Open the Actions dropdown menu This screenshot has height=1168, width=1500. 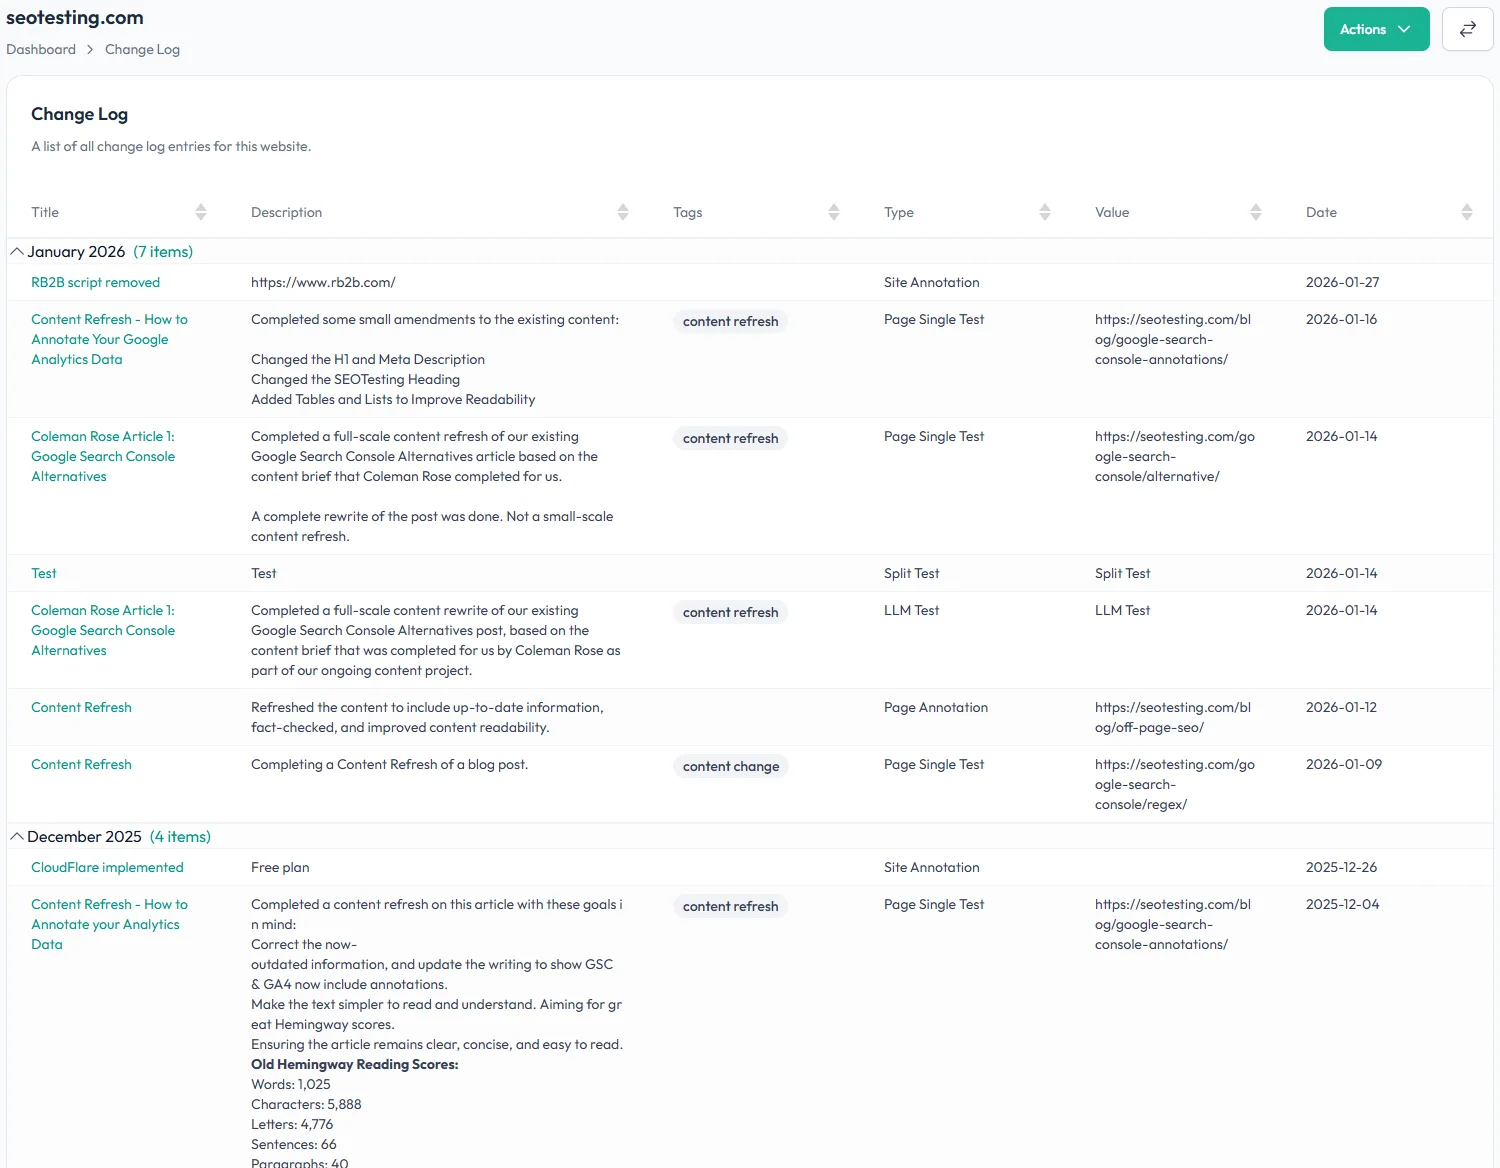1376,29
